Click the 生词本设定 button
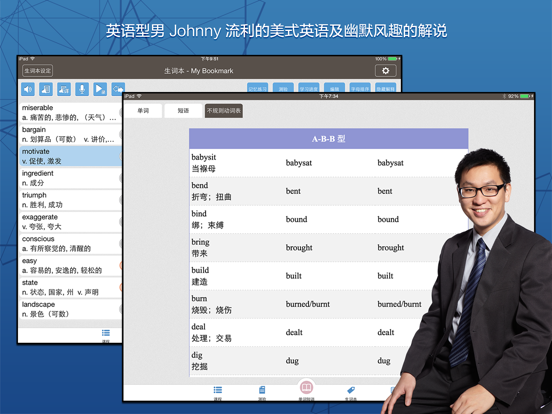Viewport: 552px width, 414px height. pyautogui.click(x=38, y=71)
